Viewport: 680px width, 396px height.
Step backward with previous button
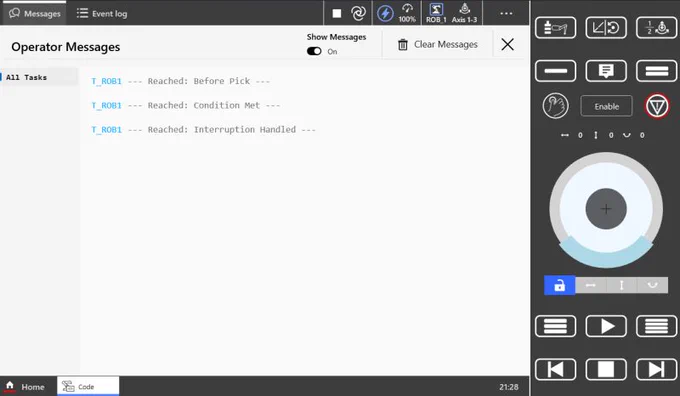tap(556, 370)
